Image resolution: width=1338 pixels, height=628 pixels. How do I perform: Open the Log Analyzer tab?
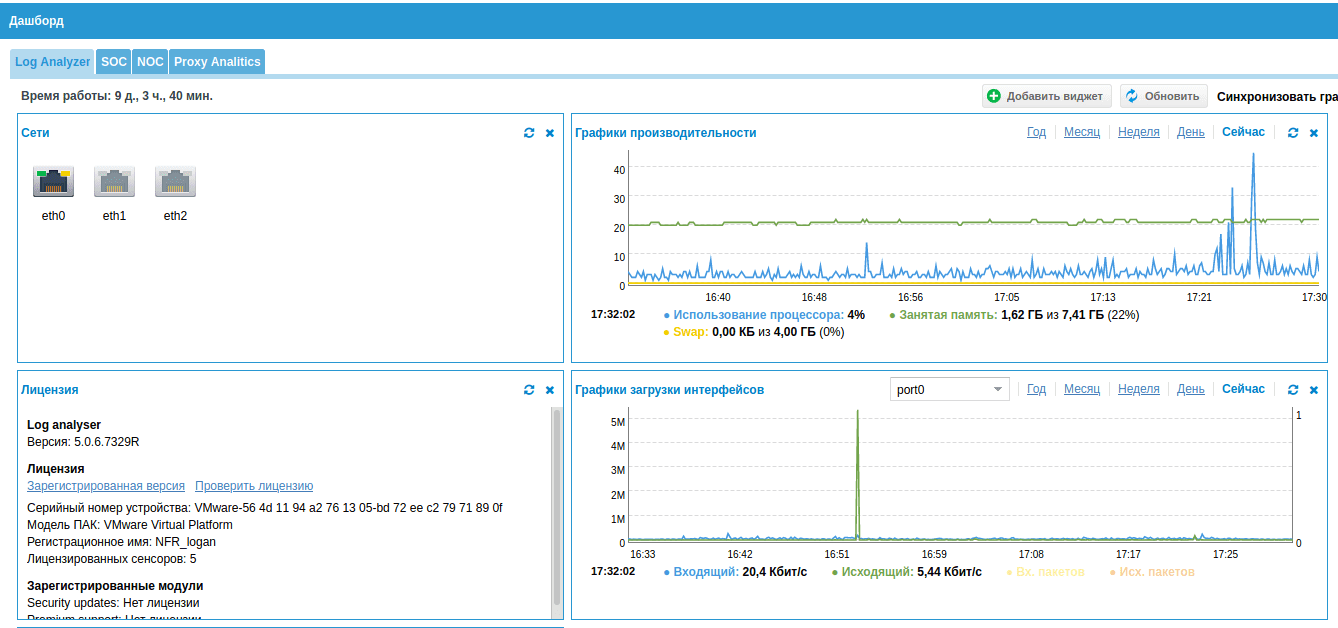click(53, 62)
